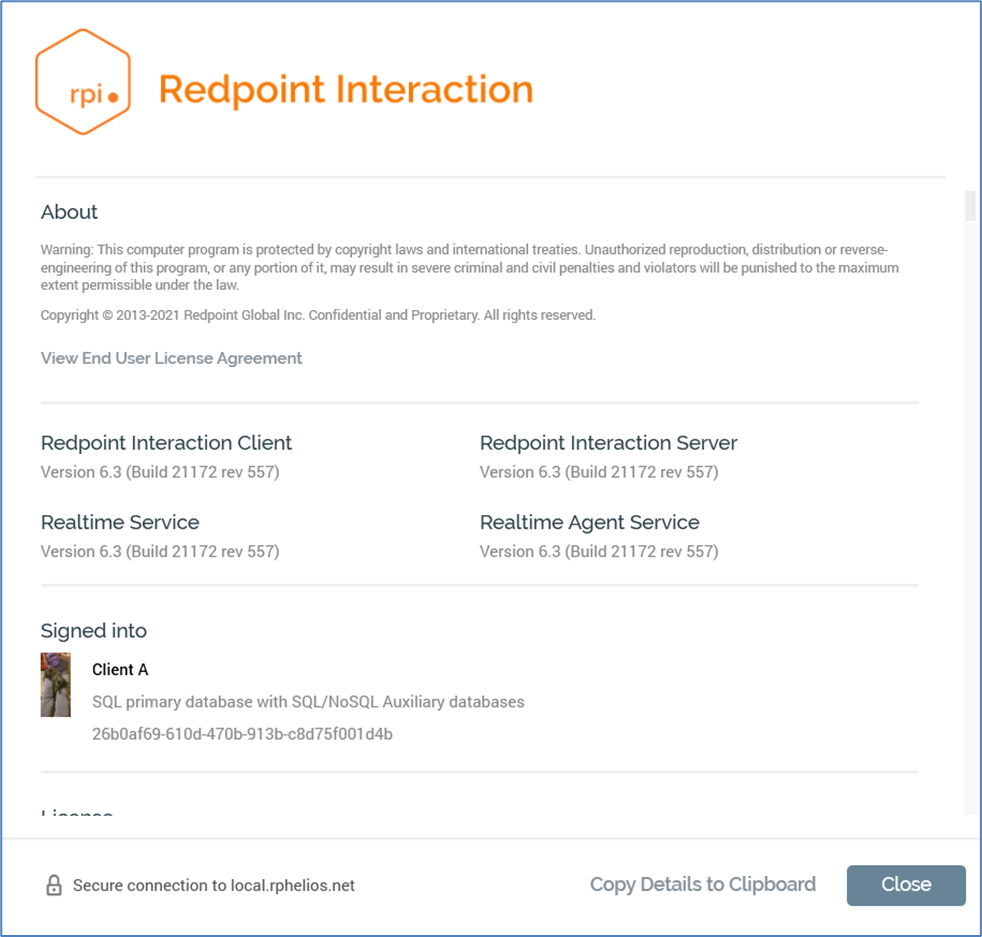The height and width of the screenshot is (937, 982).
Task: Close the About dialog with Close button
Action: coord(905,885)
